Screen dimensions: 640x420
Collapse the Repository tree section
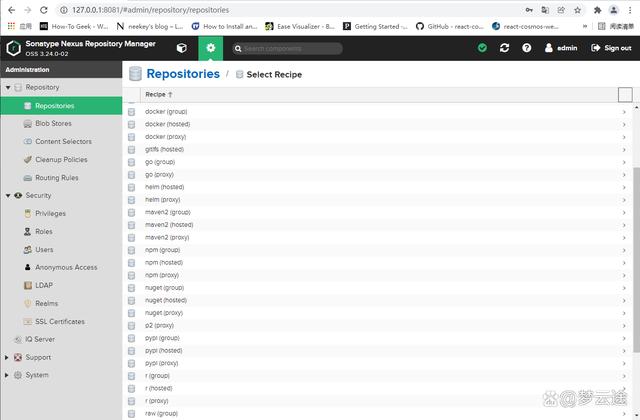click(x=8, y=87)
